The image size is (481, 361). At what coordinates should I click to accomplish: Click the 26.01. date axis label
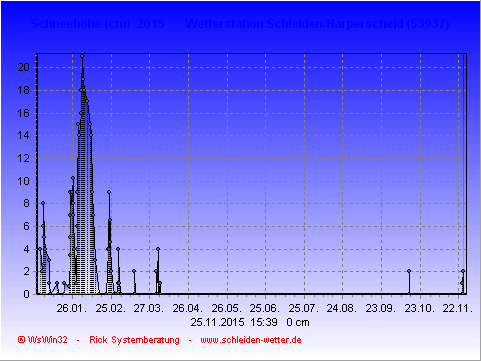click(72, 308)
